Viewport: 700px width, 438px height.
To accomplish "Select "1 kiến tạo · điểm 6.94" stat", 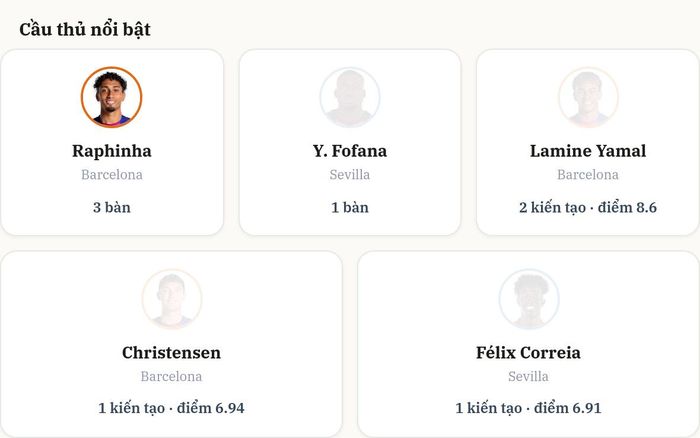I will coord(171,408).
